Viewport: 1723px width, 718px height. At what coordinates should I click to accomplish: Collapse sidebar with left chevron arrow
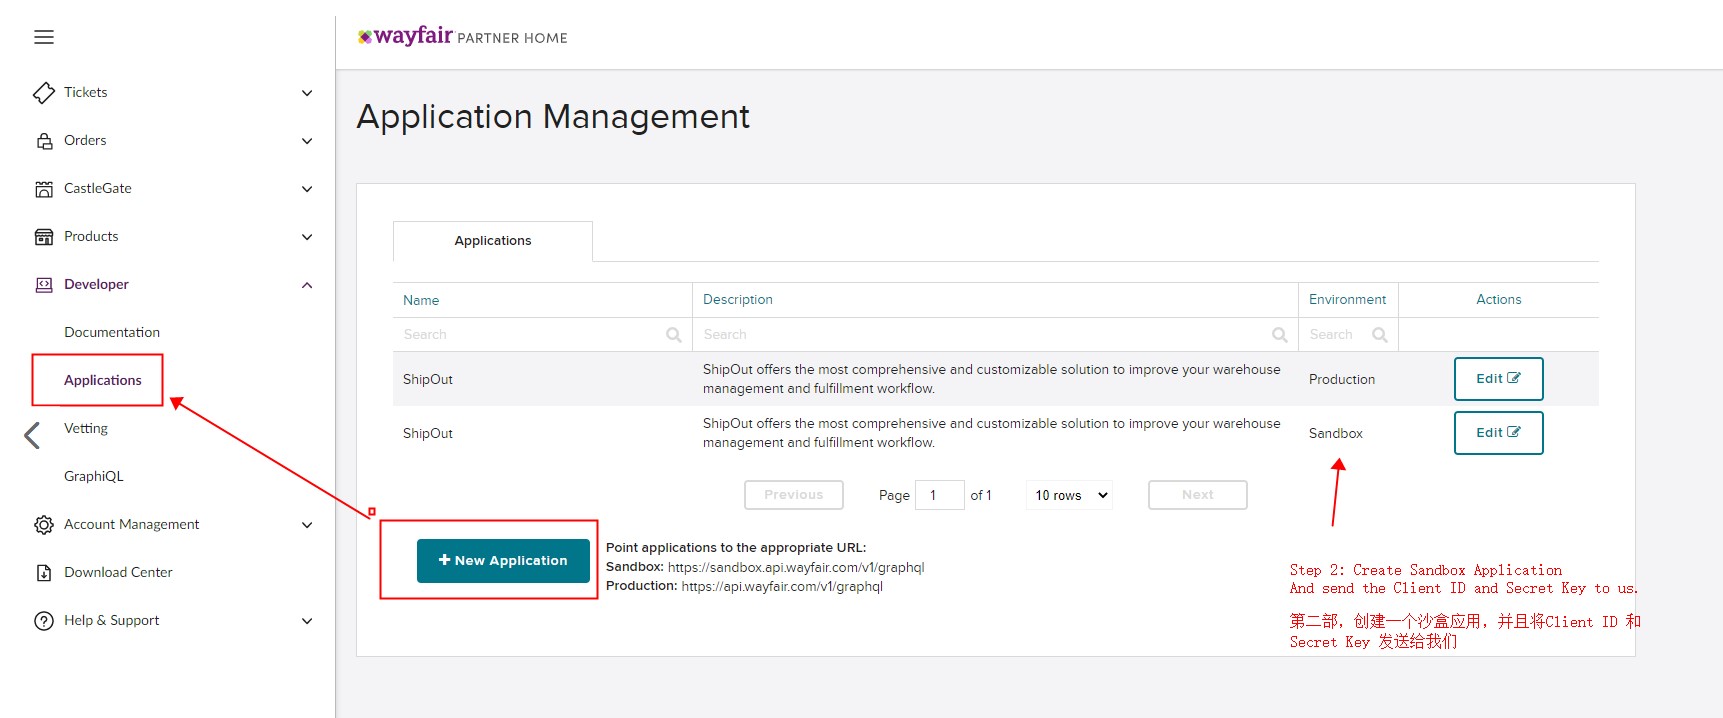click(32, 435)
